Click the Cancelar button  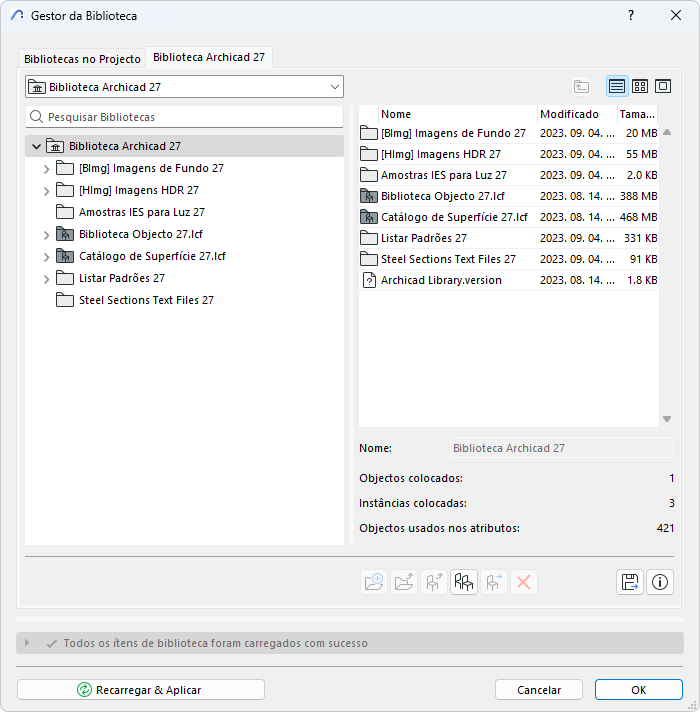[x=539, y=690]
